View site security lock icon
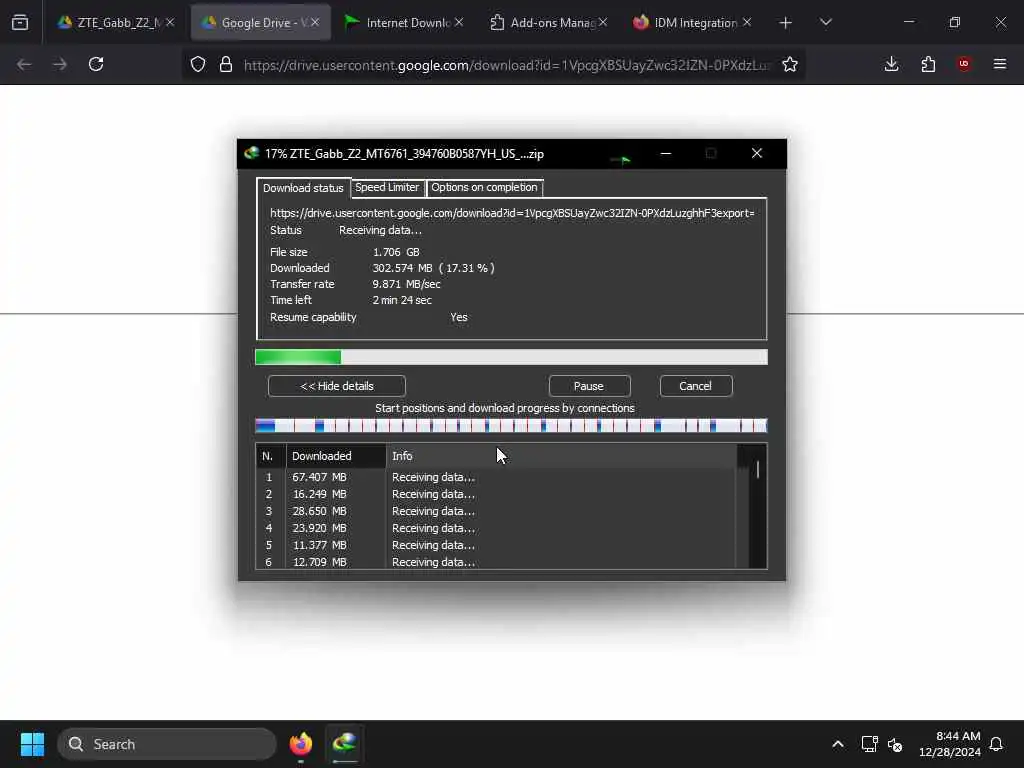 click(226, 65)
